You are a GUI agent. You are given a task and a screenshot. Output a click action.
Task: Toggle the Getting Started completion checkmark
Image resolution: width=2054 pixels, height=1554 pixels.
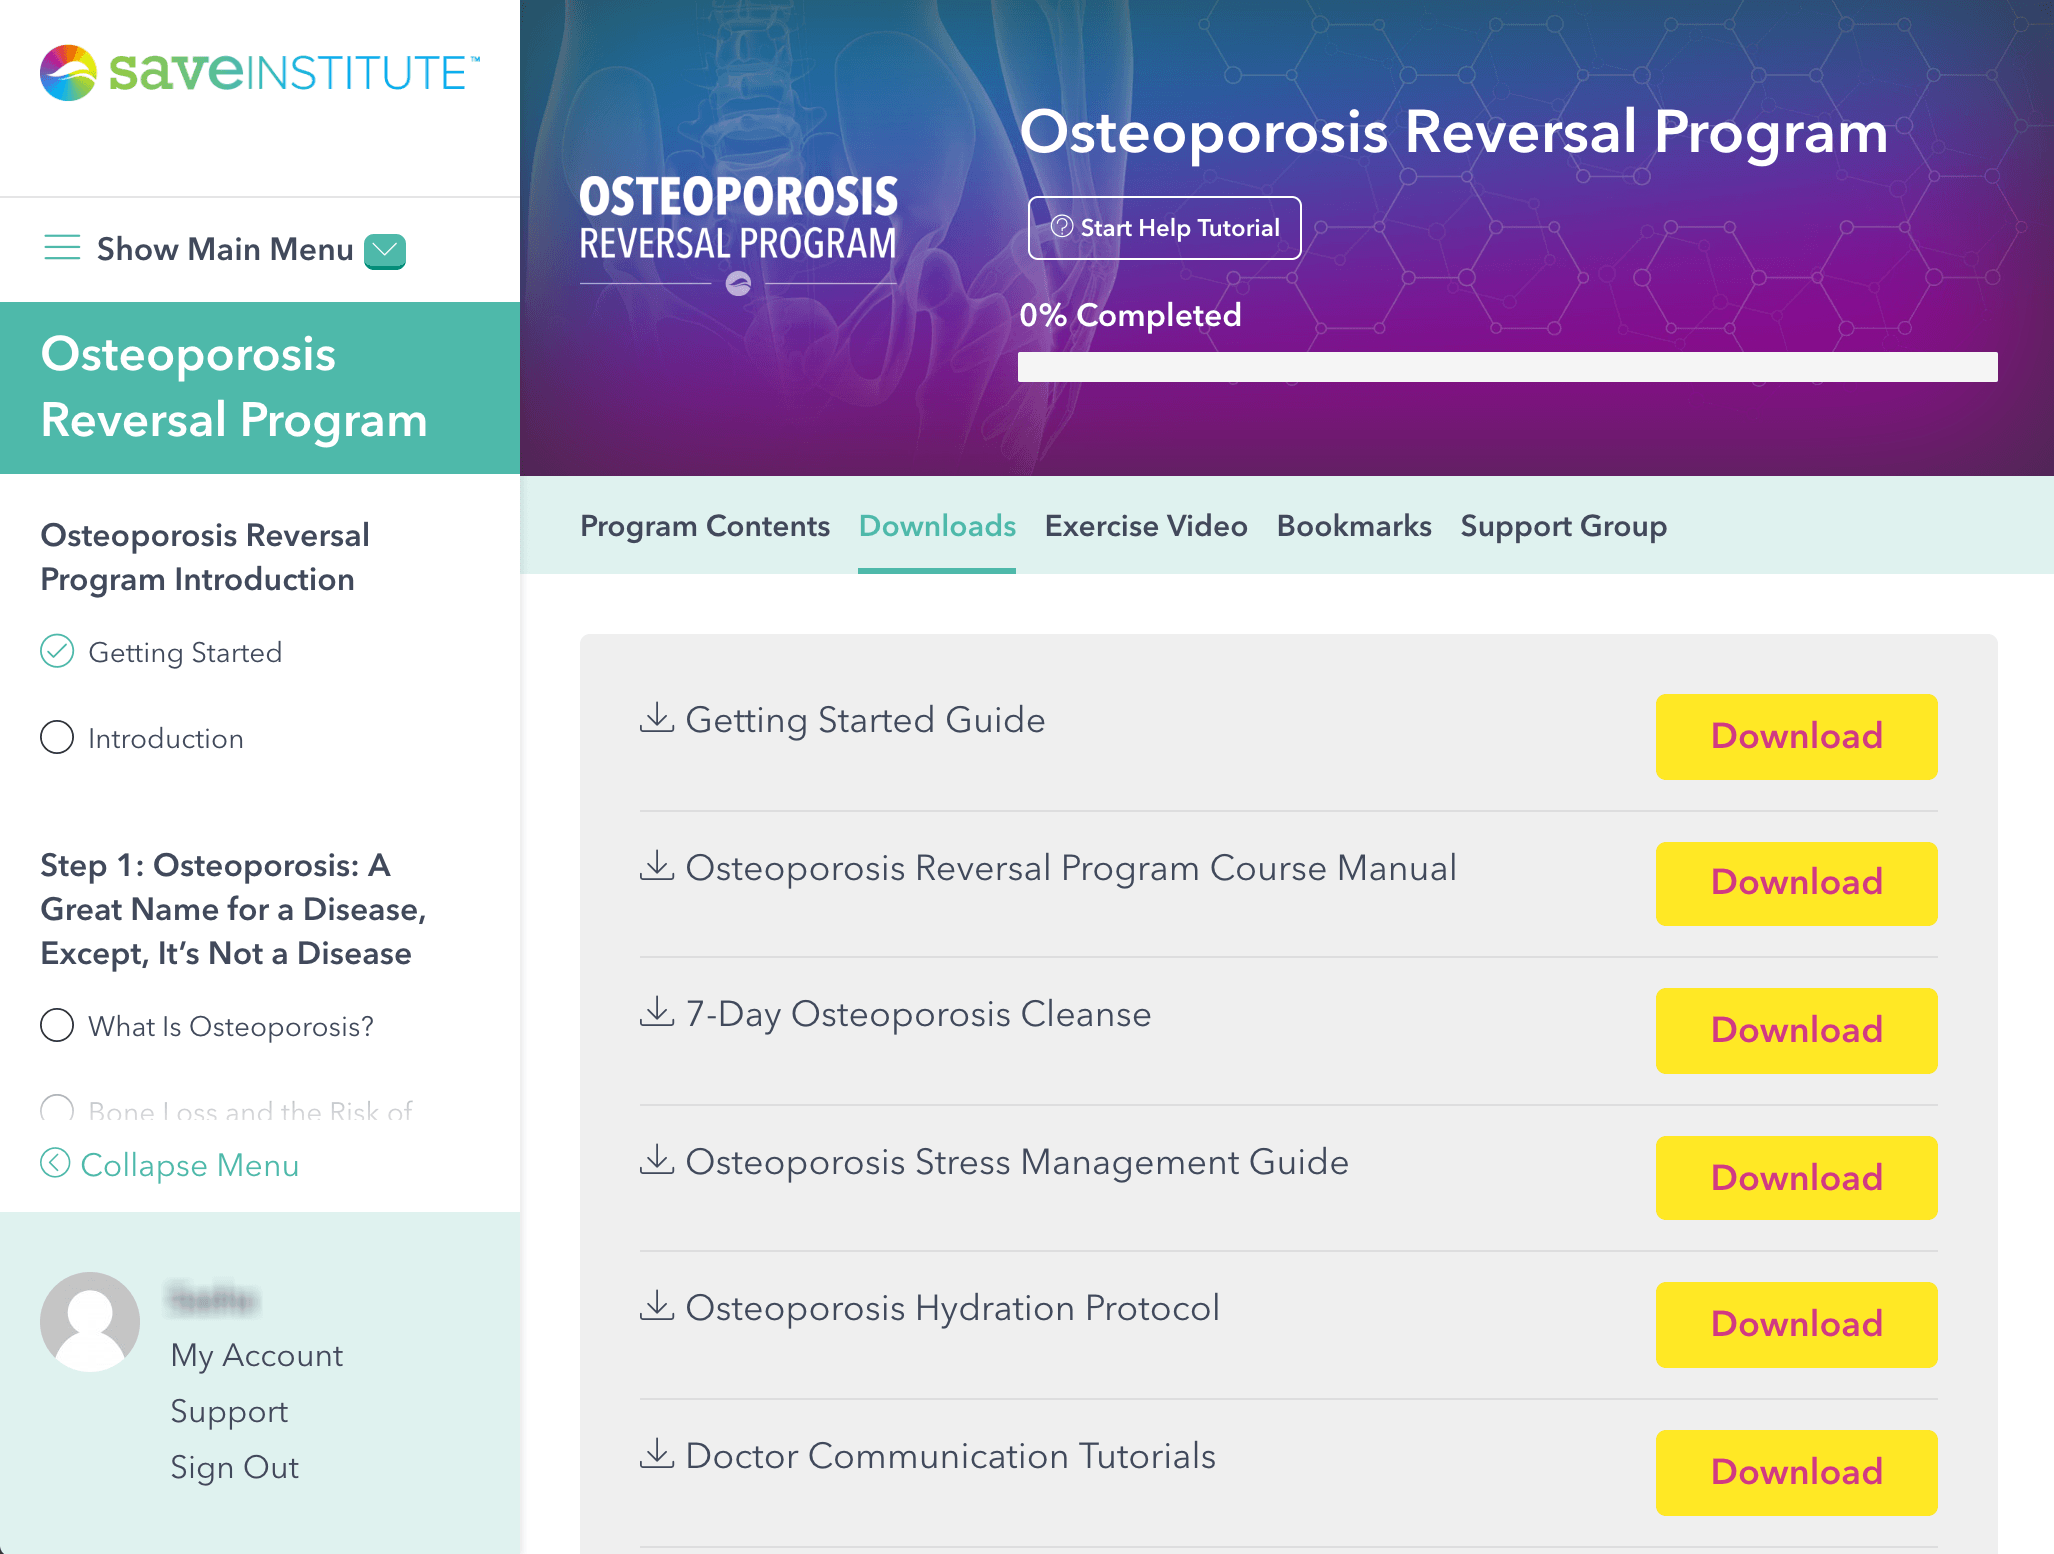57,651
